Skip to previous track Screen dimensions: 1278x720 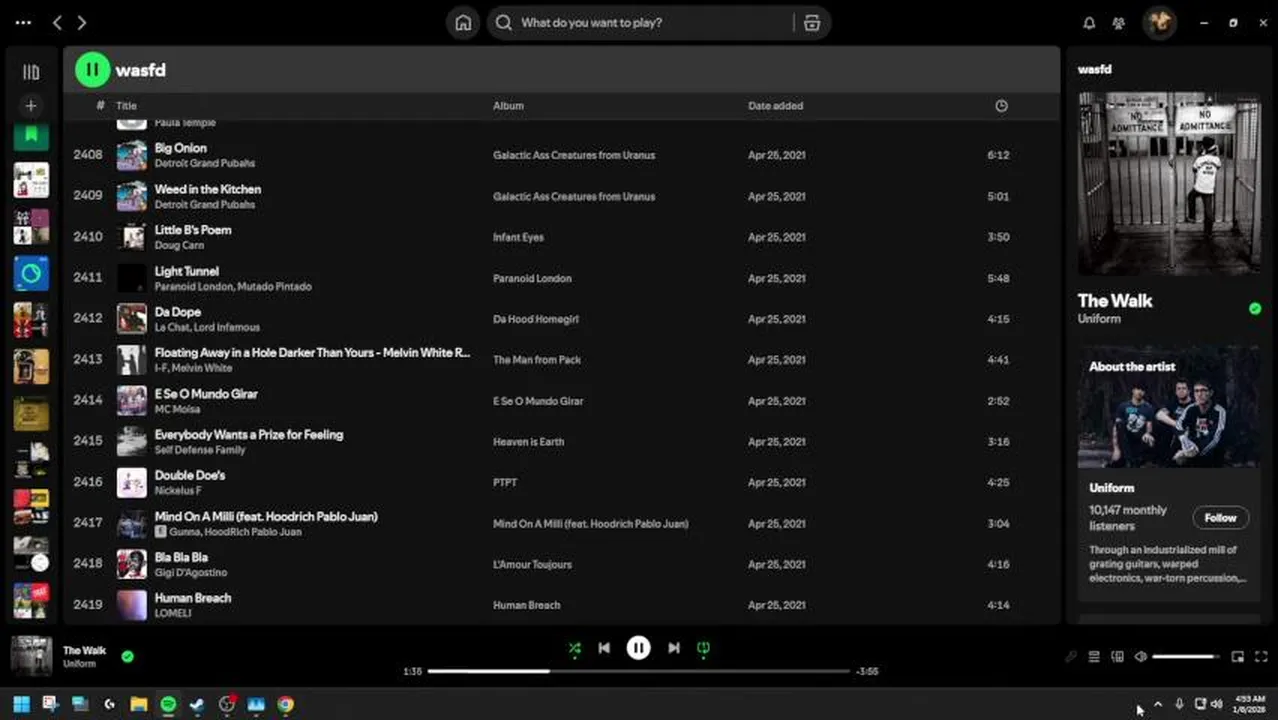click(604, 648)
